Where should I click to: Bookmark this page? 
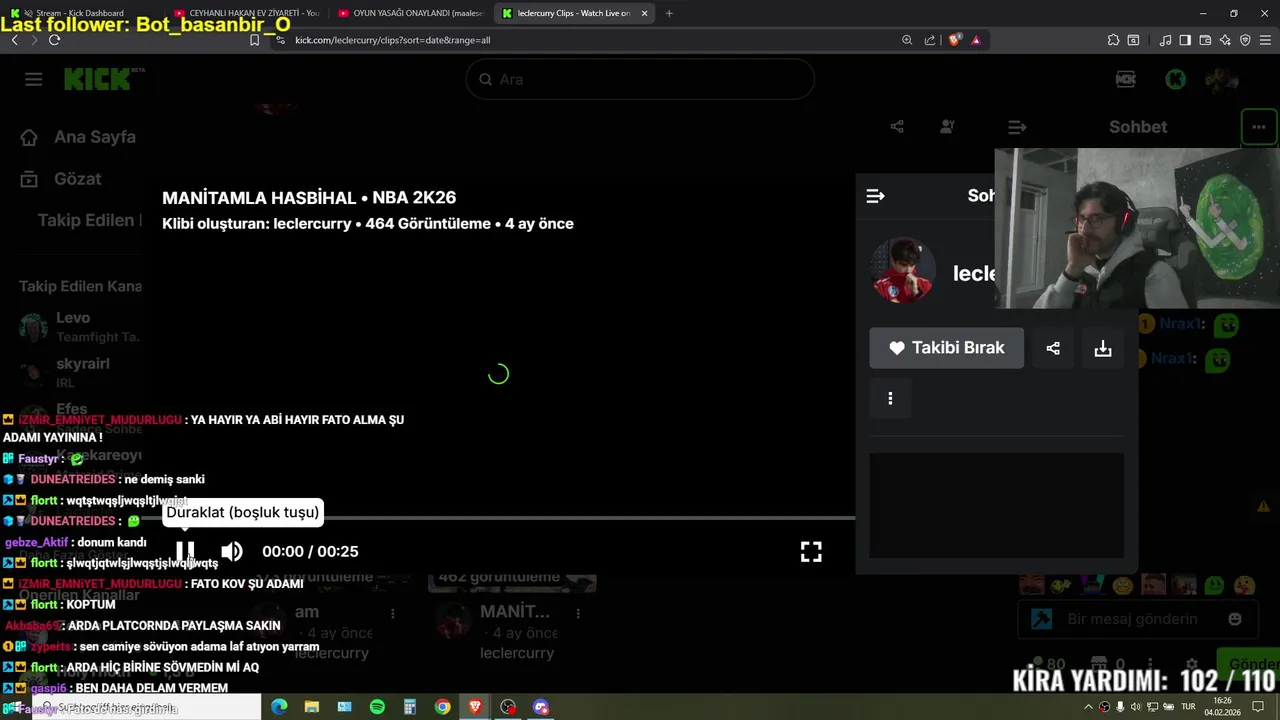254,40
